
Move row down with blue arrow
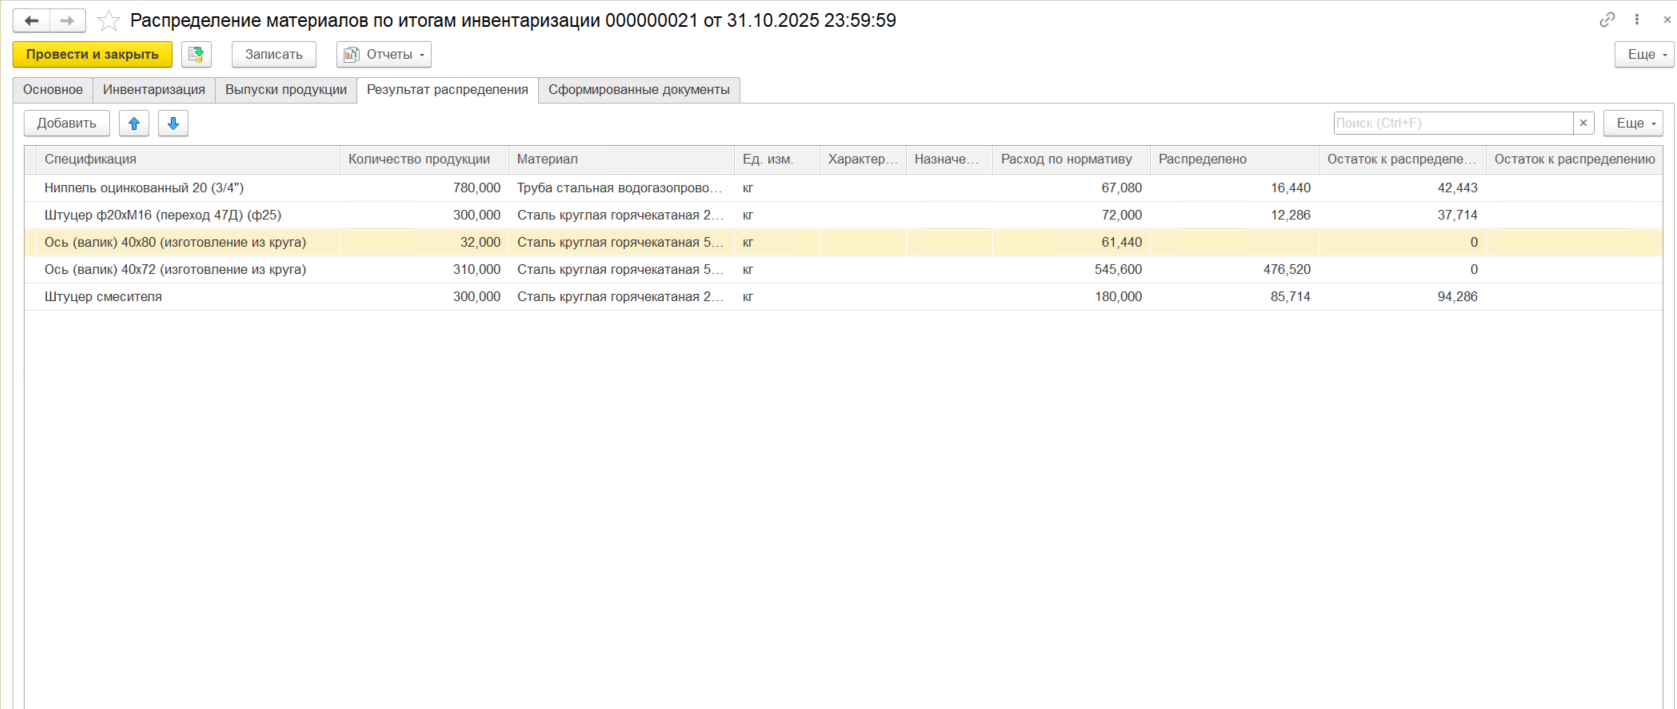[173, 123]
